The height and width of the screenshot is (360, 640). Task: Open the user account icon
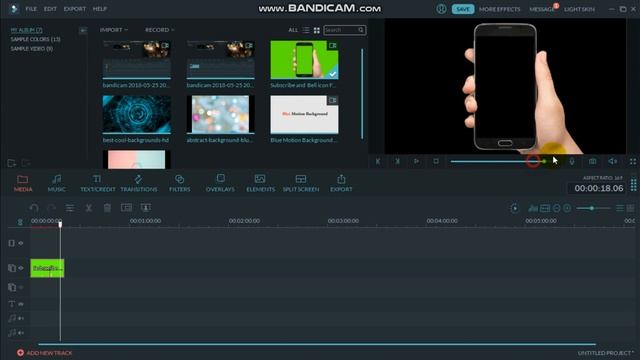(441, 9)
